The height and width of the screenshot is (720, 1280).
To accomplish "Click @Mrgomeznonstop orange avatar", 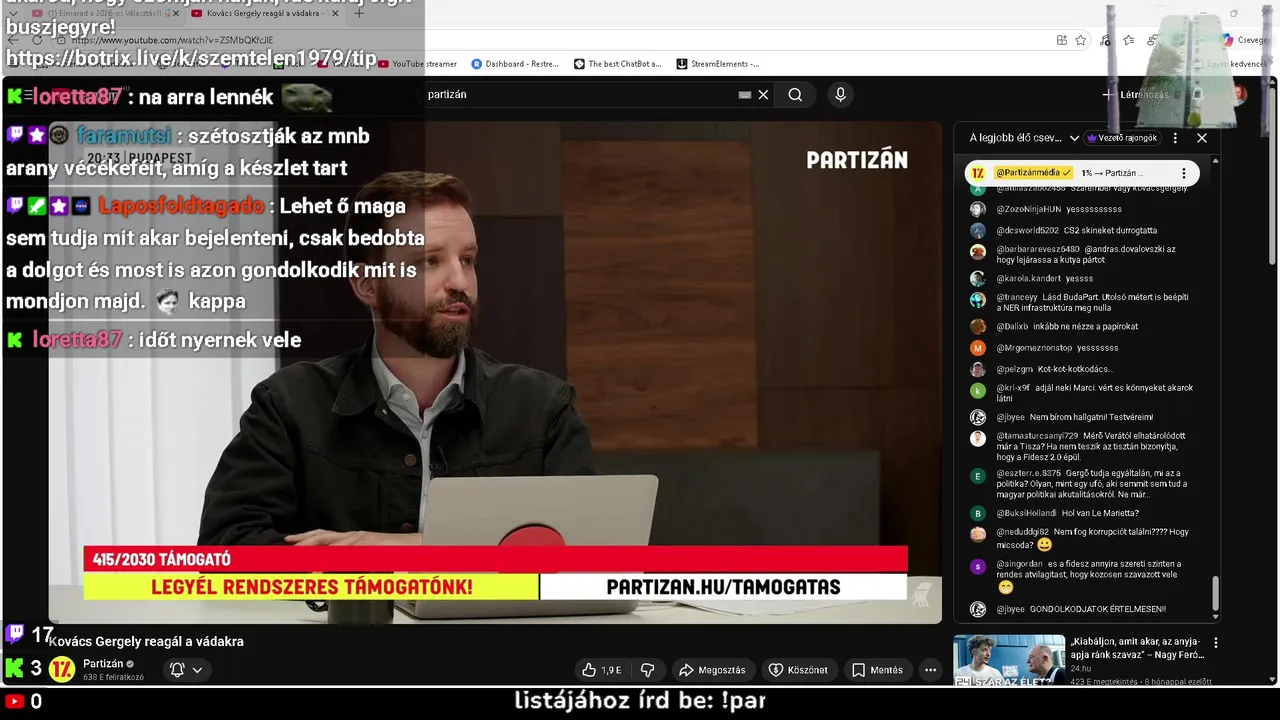I will (978, 348).
